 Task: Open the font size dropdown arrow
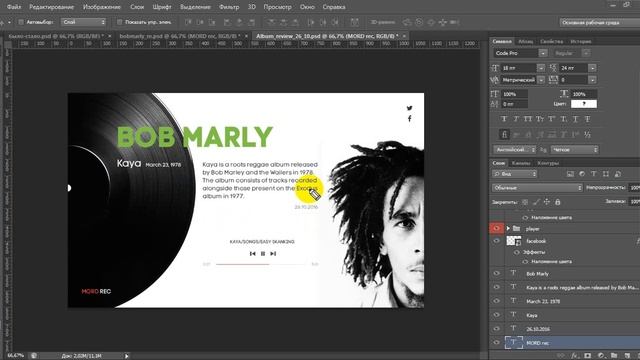(541, 68)
